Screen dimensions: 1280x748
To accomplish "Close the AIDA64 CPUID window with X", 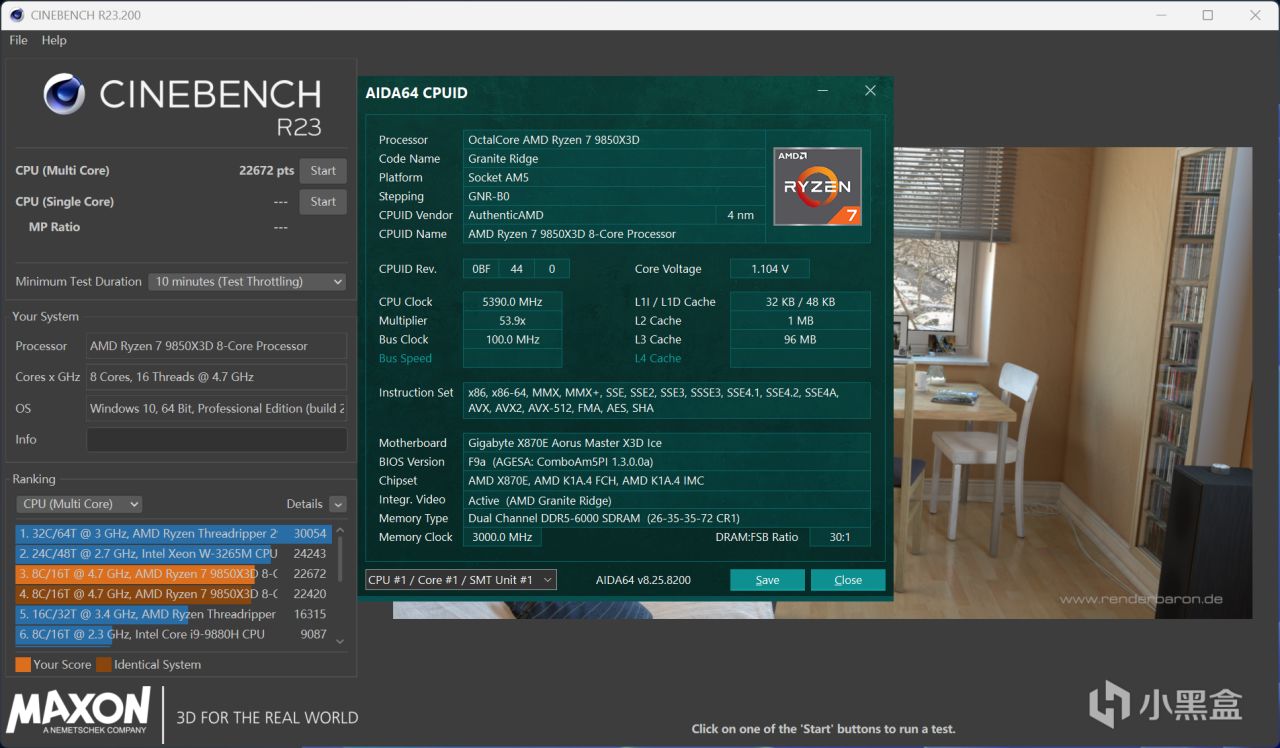I will tap(870, 91).
